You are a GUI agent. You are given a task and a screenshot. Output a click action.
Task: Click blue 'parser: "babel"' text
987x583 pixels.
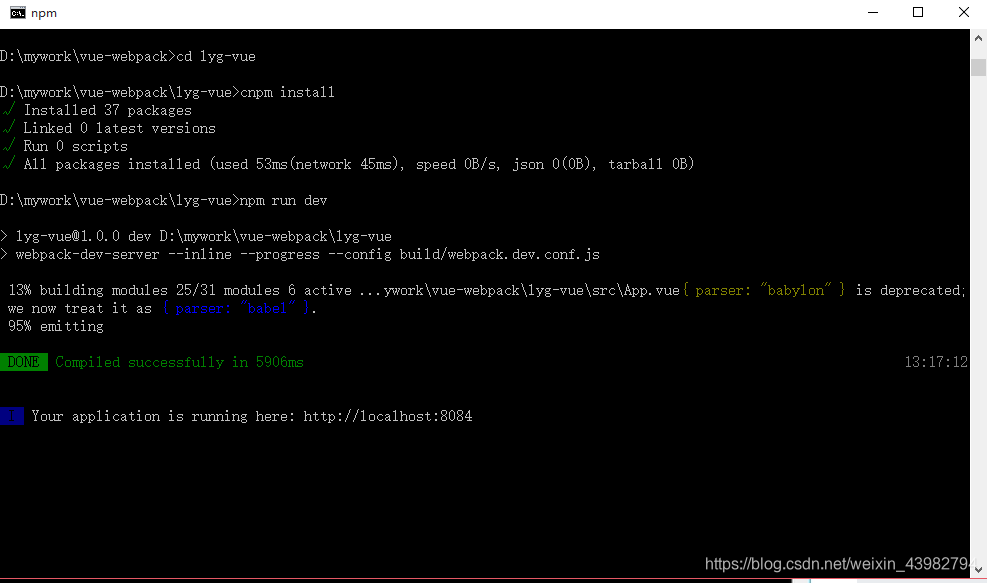[x=237, y=308]
